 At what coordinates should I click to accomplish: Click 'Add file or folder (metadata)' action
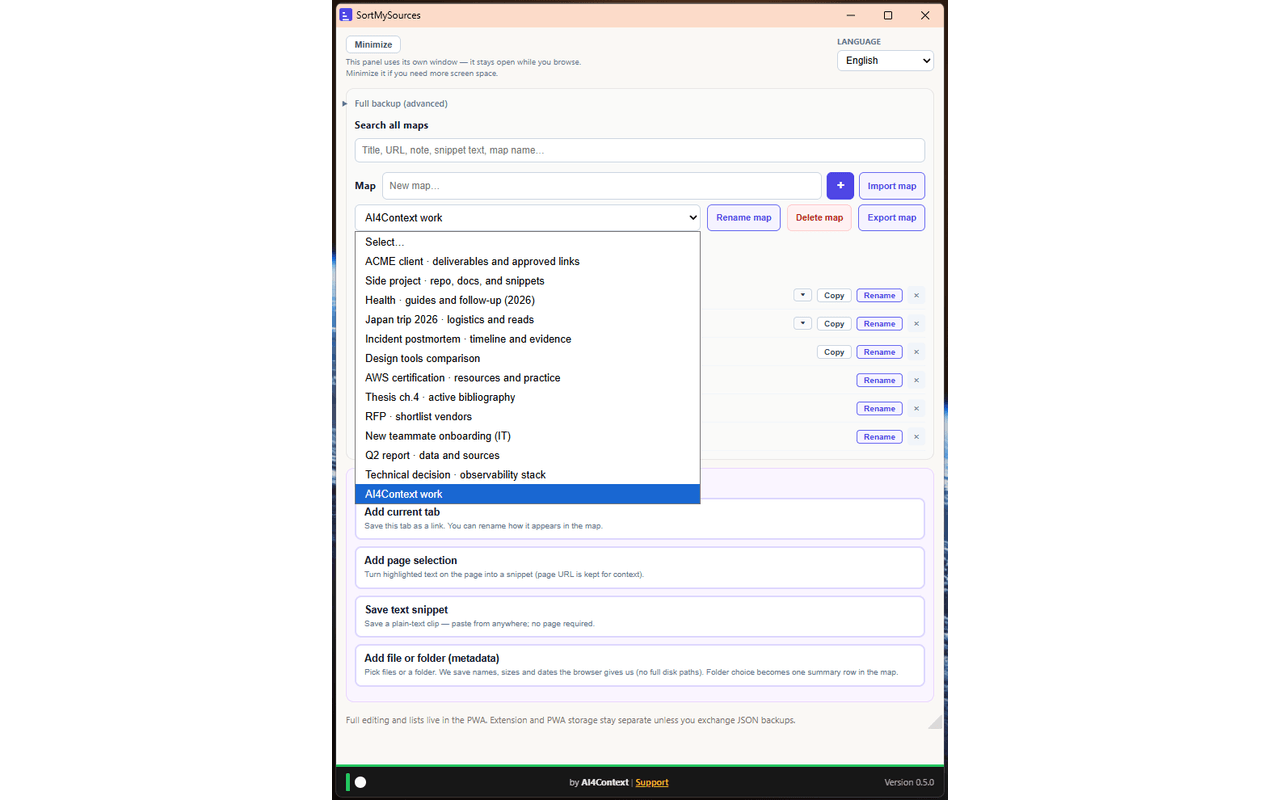pos(640,665)
